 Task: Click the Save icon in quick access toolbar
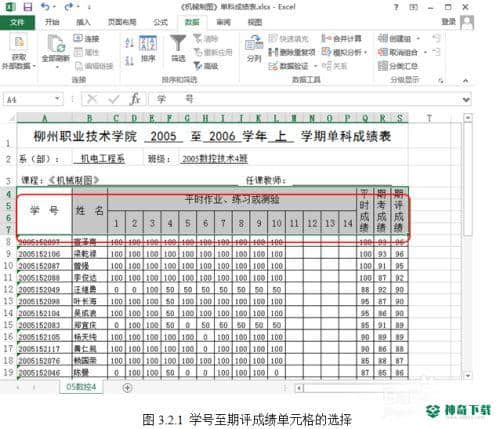click(28, 7)
